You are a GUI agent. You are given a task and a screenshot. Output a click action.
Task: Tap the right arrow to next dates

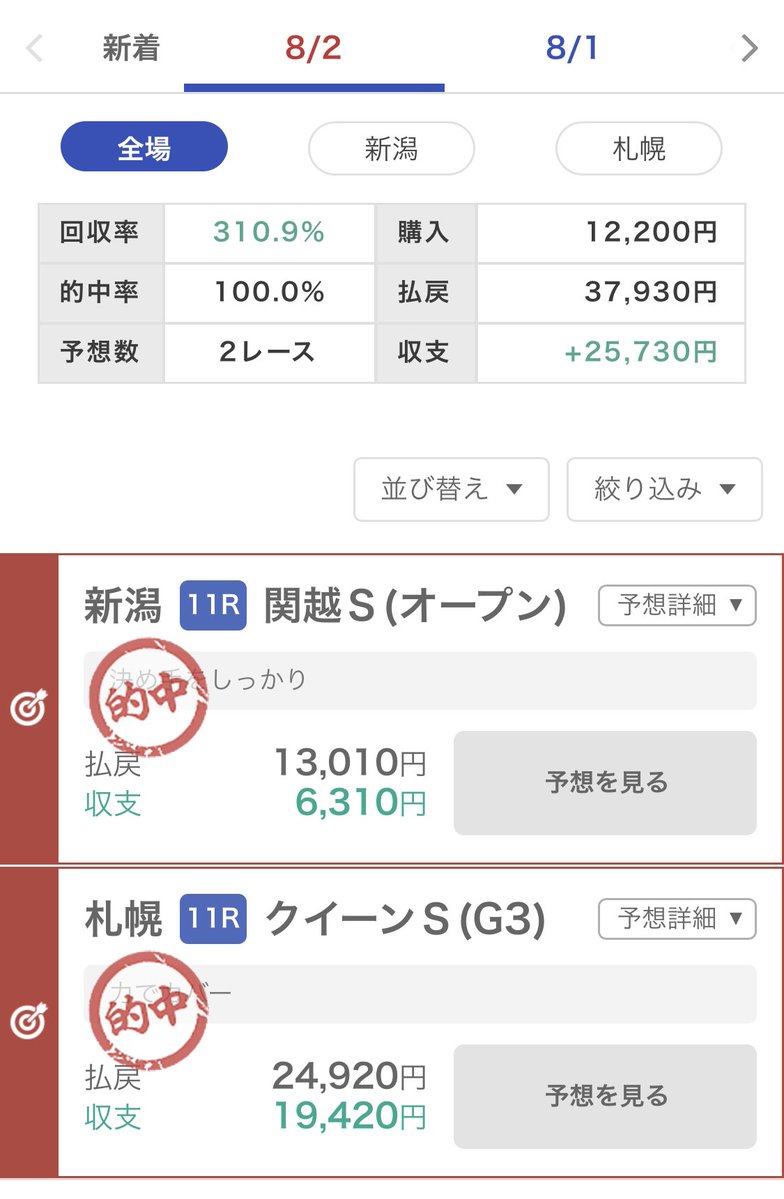(750, 48)
